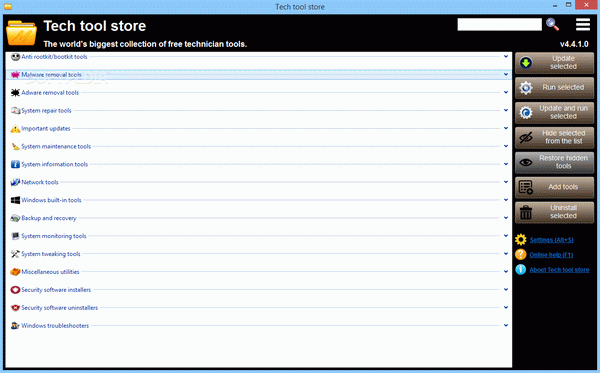The height and width of the screenshot is (373, 600).
Task: Expand Adware removal tools chevron
Action: [506, 92]
